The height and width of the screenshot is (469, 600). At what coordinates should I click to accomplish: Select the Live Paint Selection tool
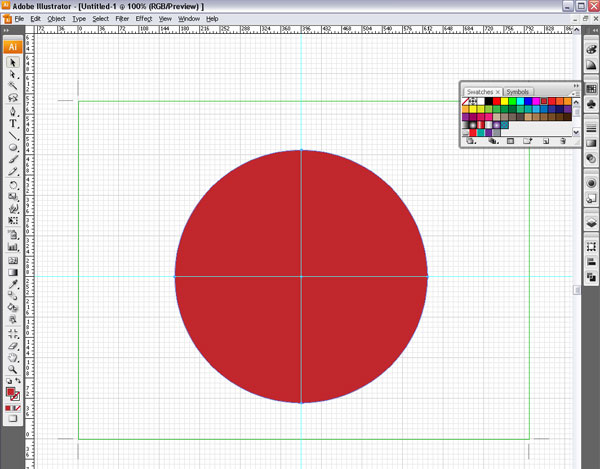[x=13, y=319]
